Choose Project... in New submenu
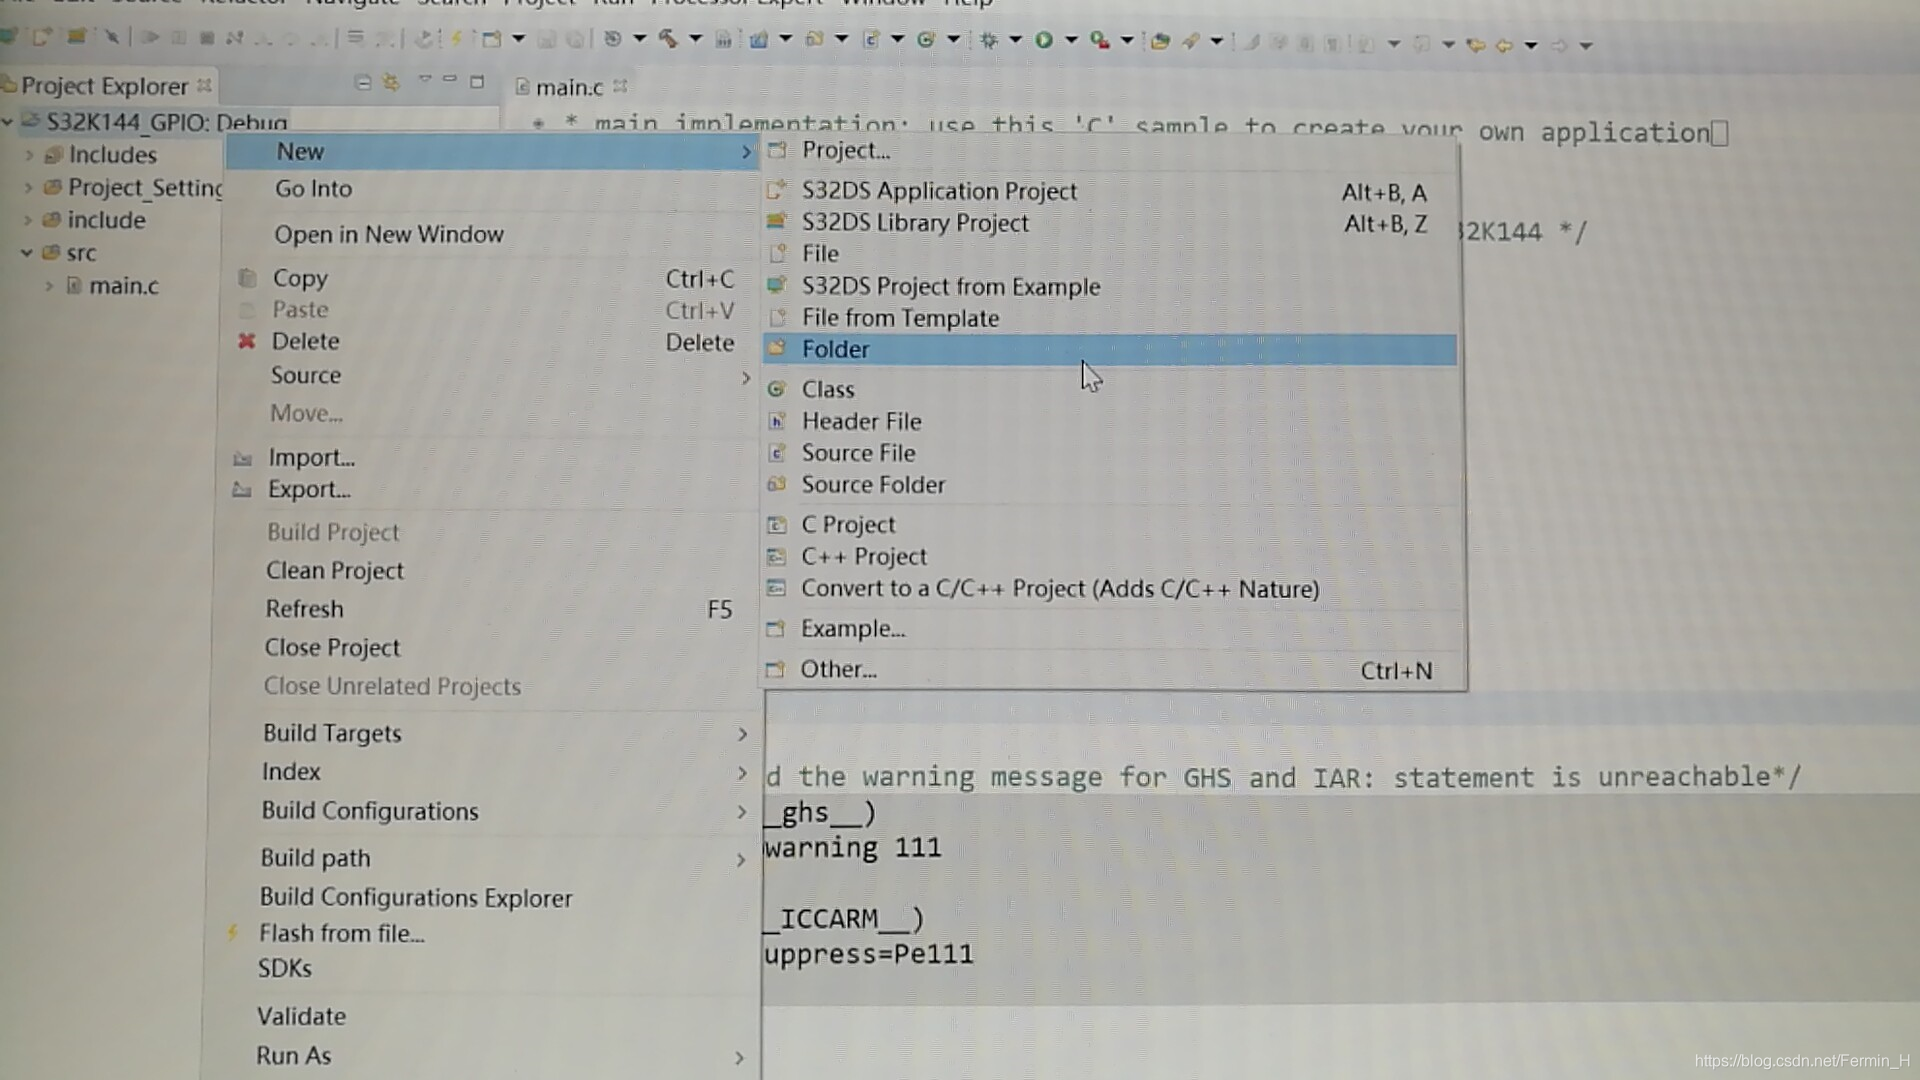This screenshot has width=1920, height=1080. (1109, 150)
